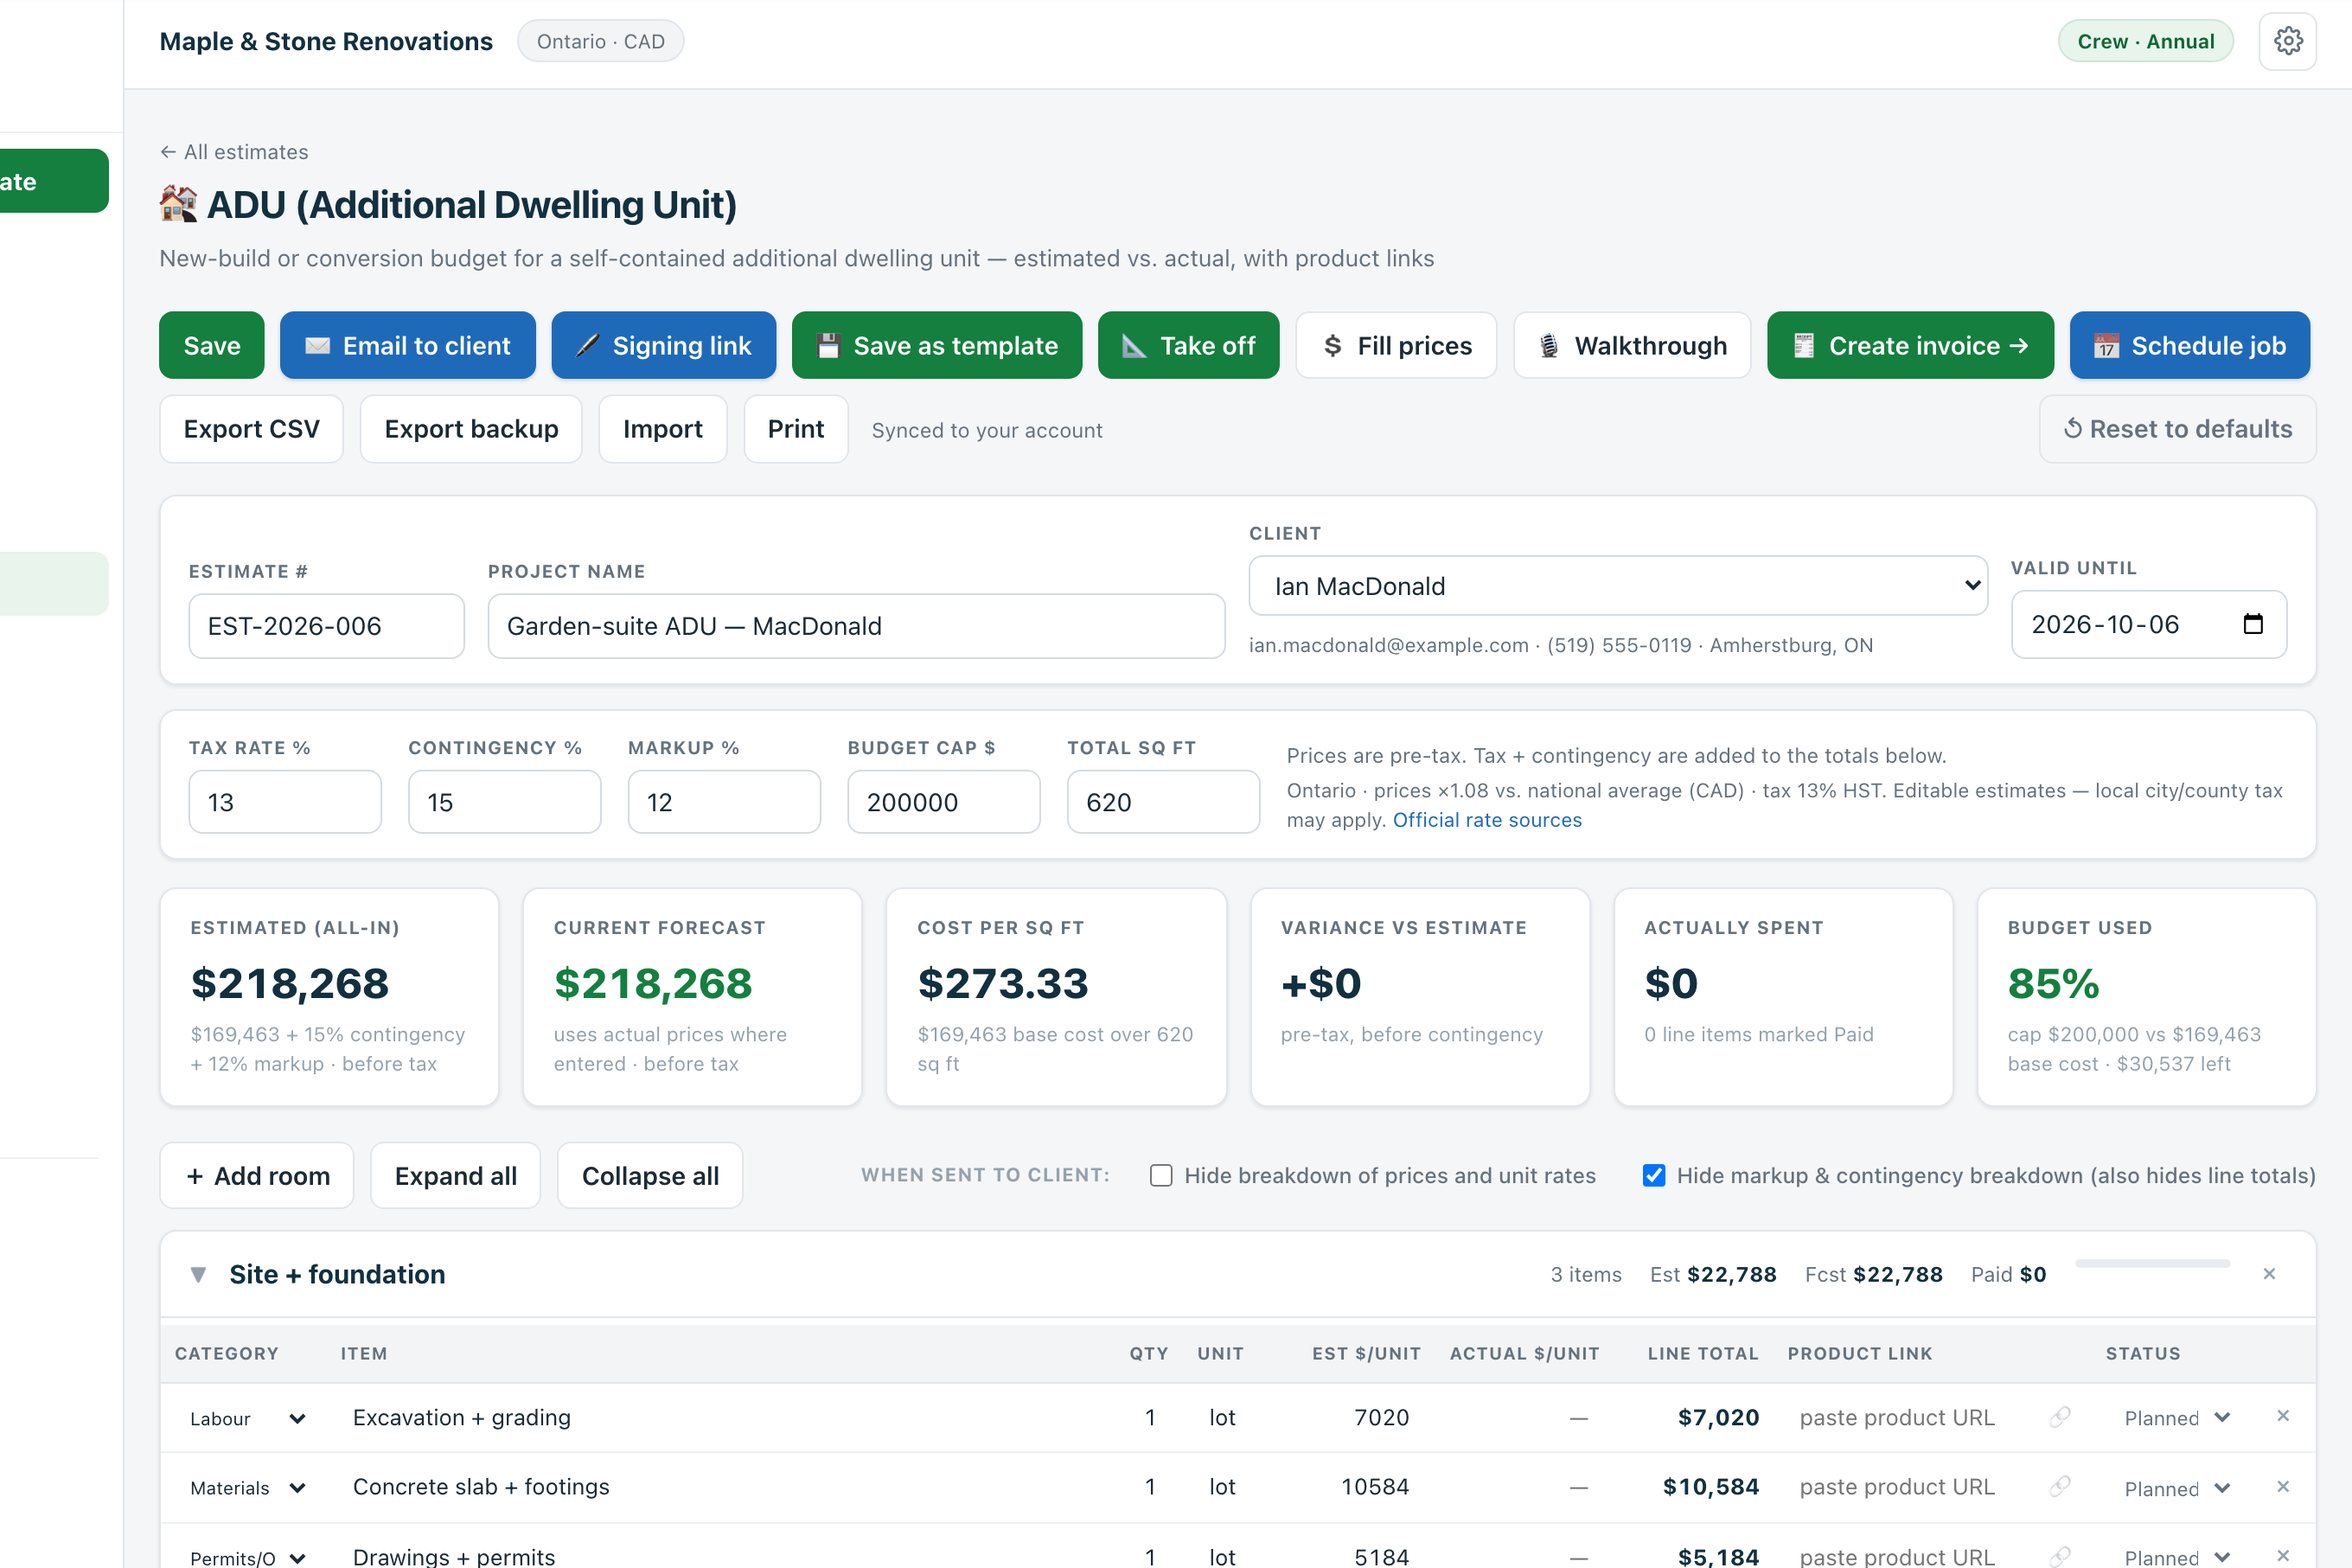The width and height of the screenshot is (2352, 1568).
Task: Open settings gear icon
Action: coord(2287,41)
